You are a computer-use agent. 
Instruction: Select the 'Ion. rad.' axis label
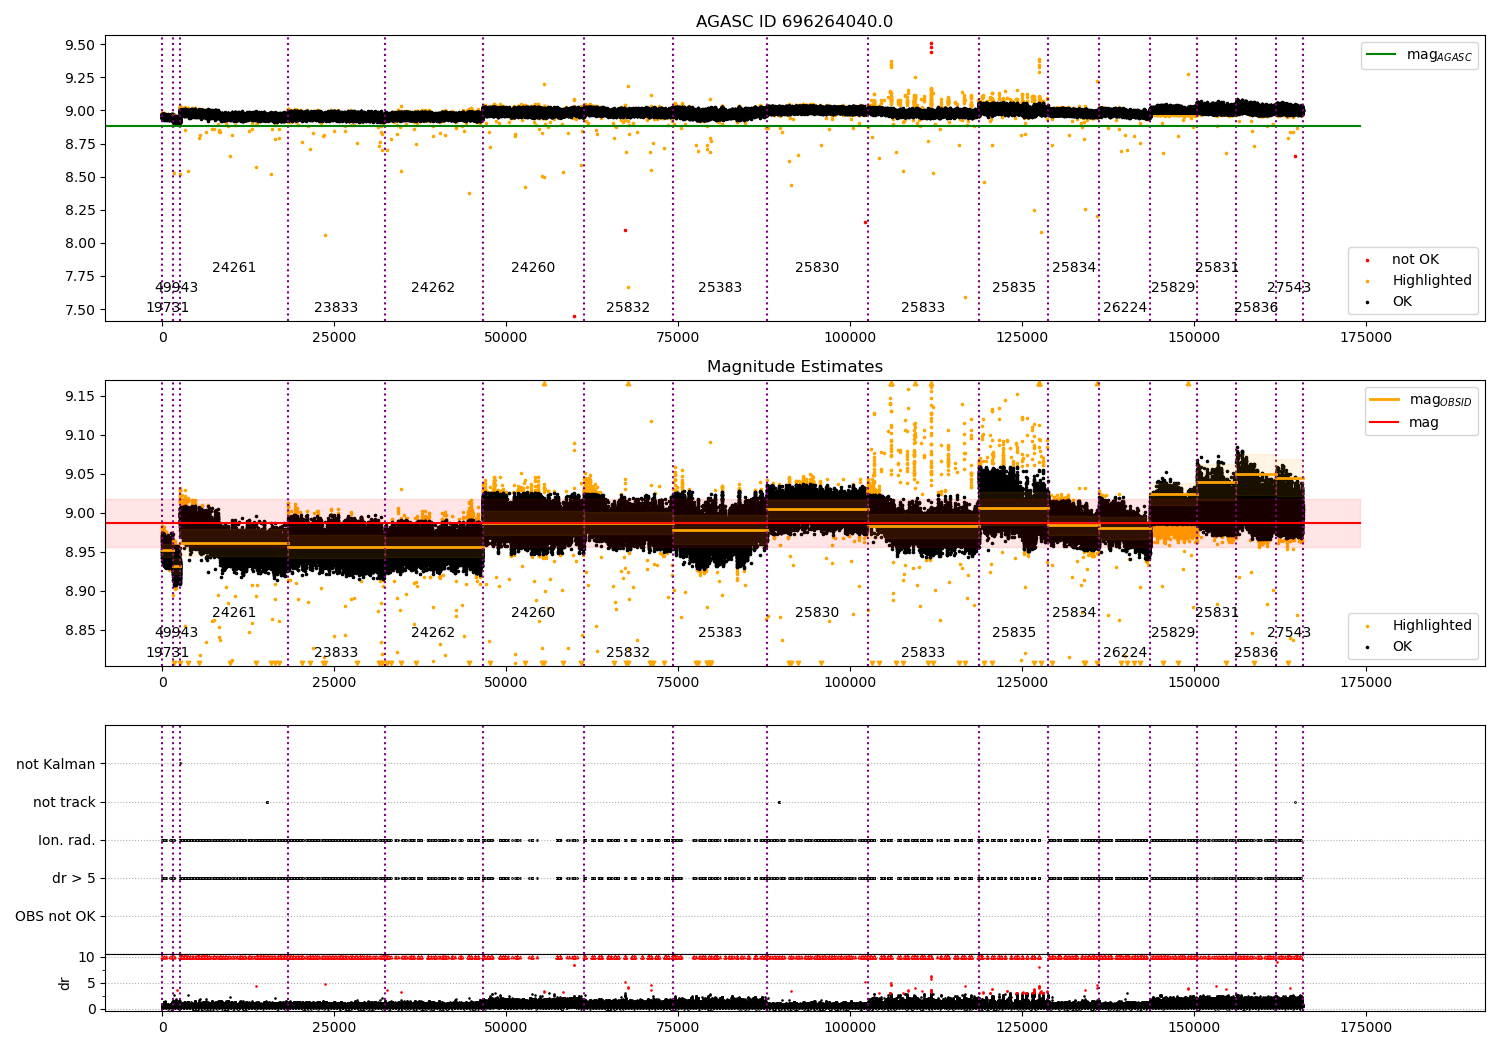[x=67, y=840]
